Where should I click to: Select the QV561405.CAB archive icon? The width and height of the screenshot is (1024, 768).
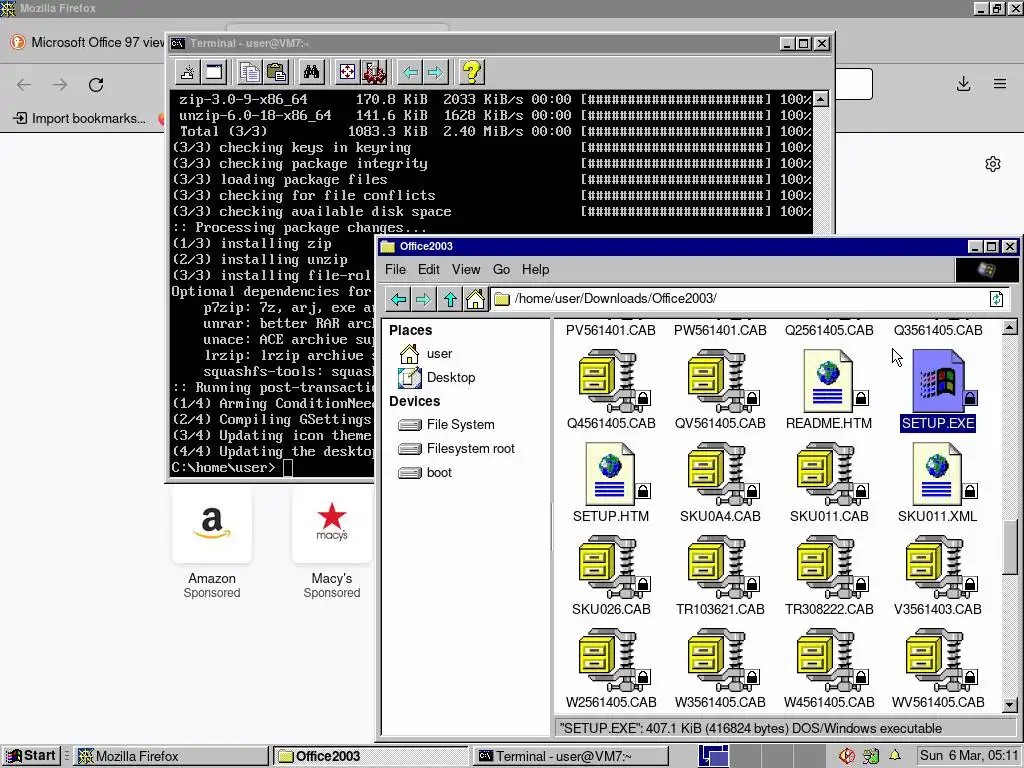[721, 381]
